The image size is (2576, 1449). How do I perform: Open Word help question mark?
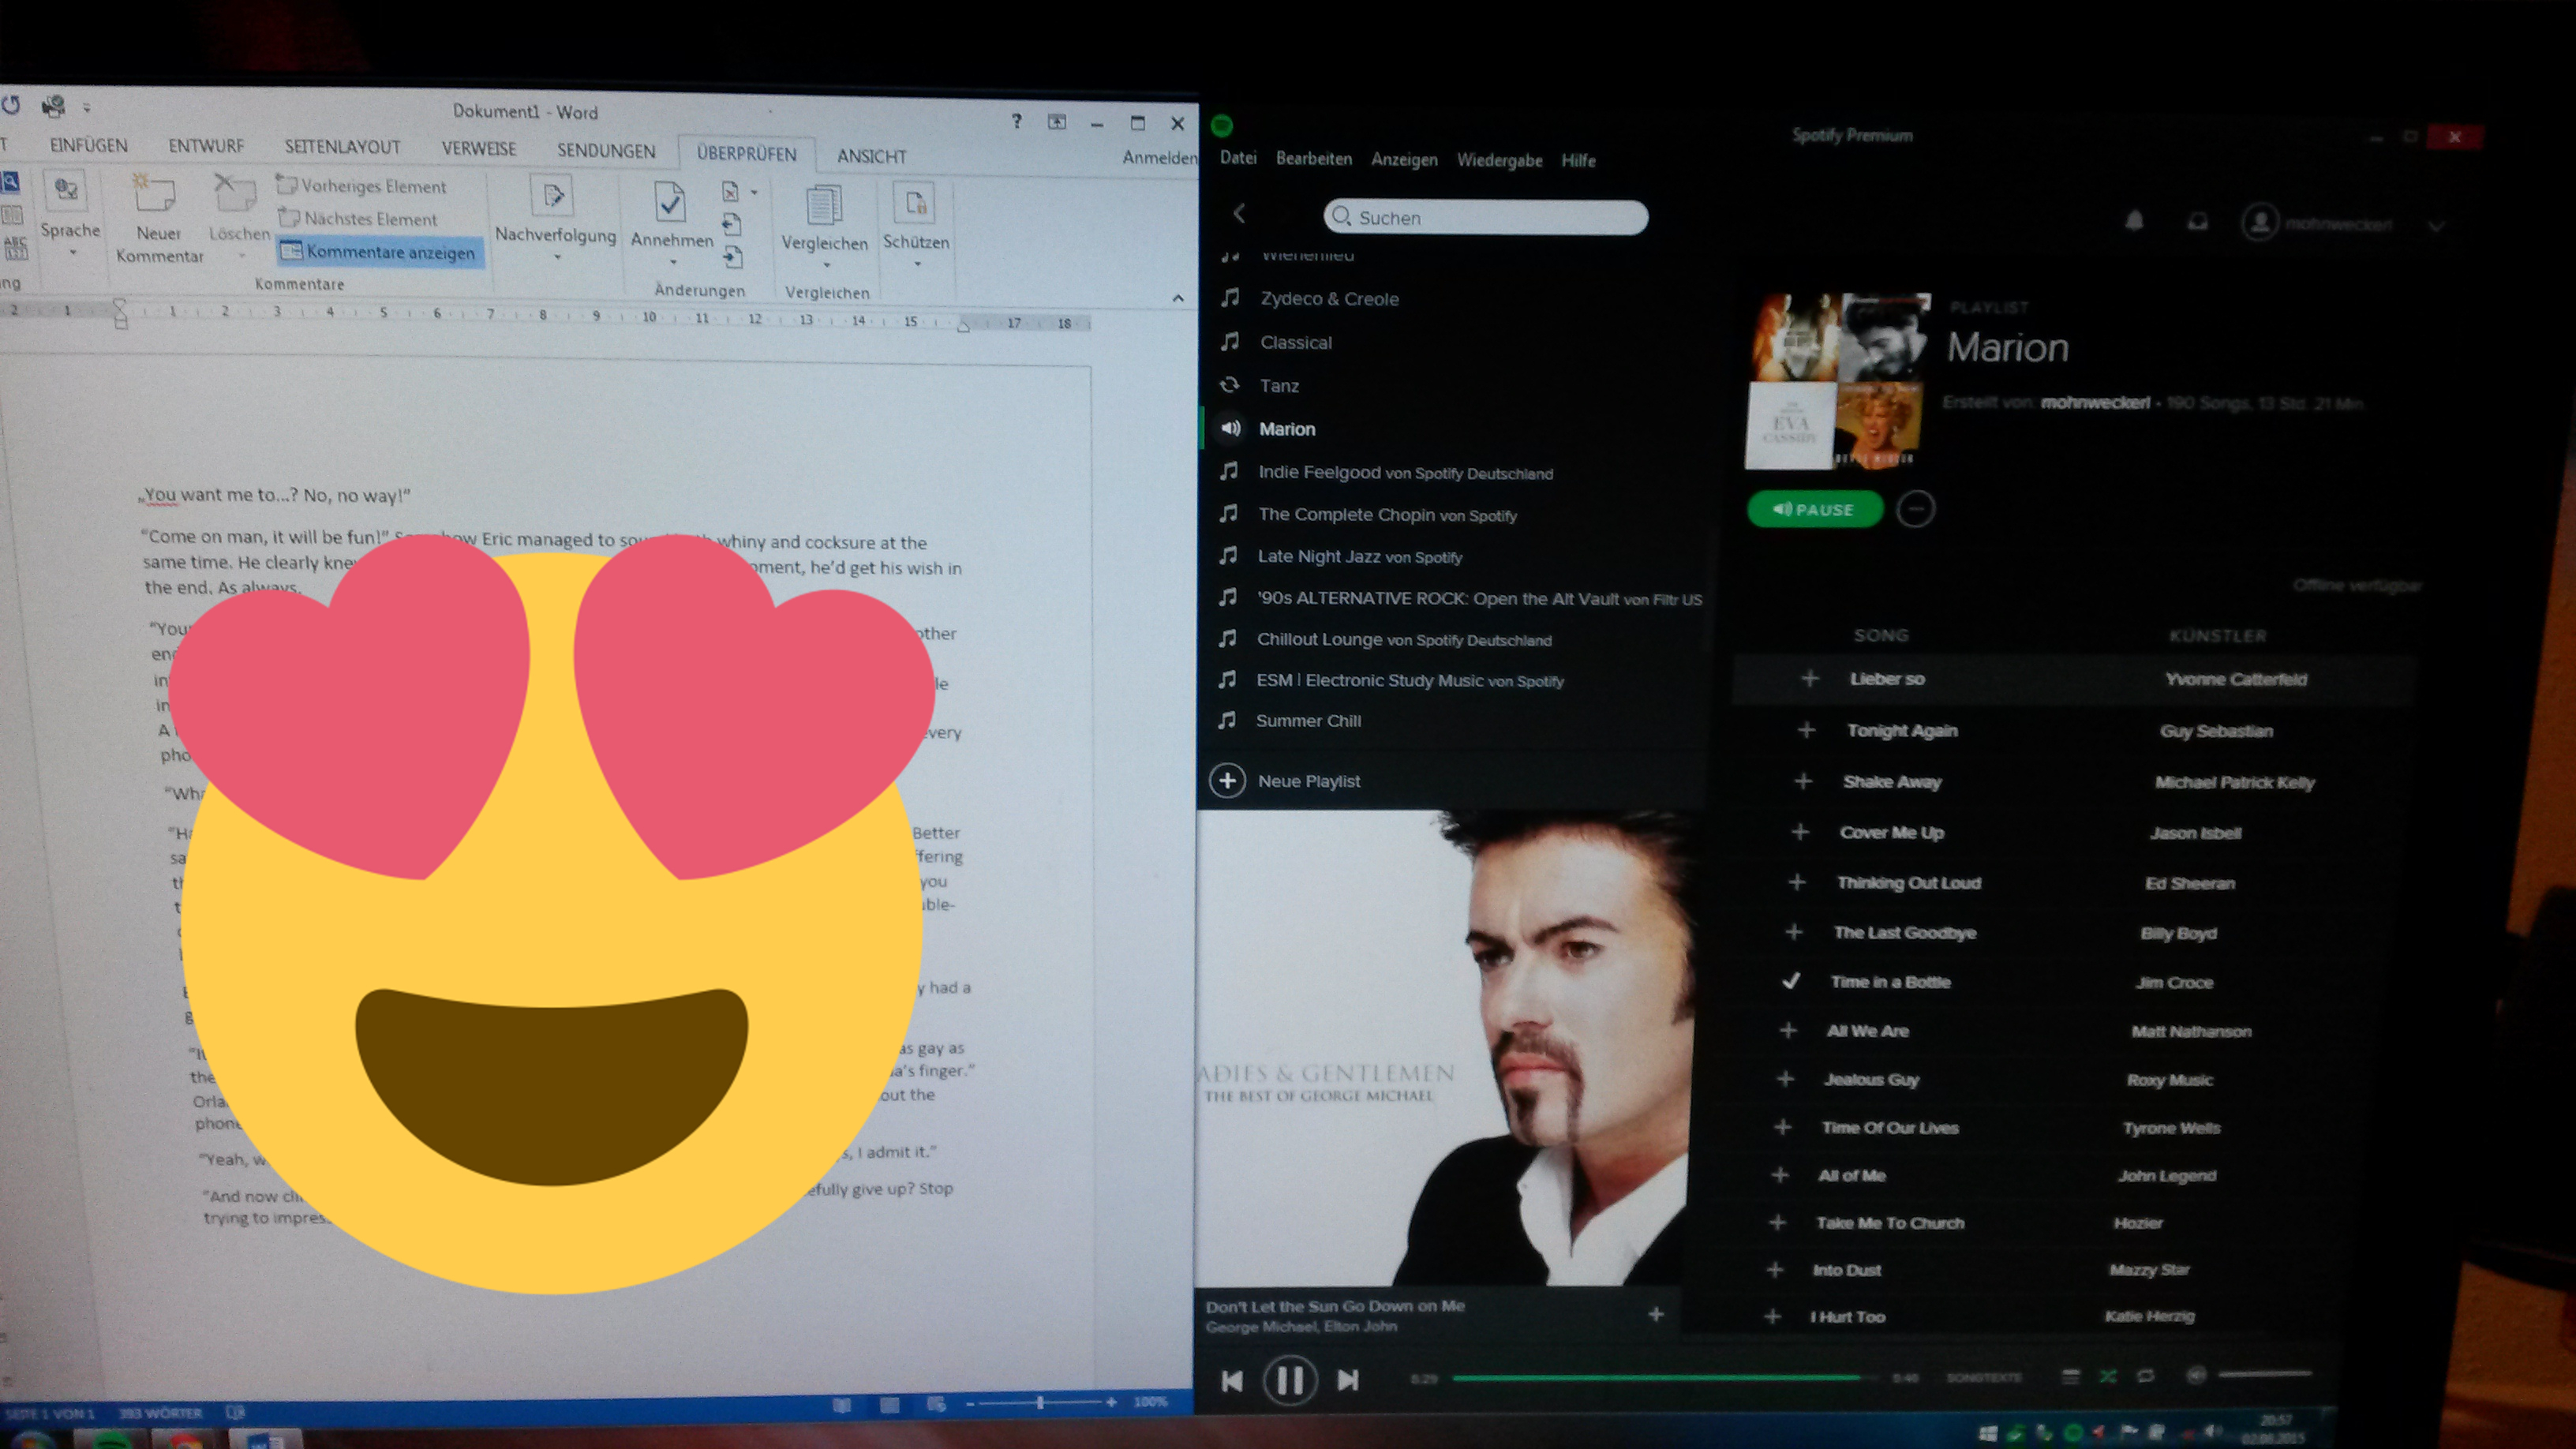(1016, 121)
